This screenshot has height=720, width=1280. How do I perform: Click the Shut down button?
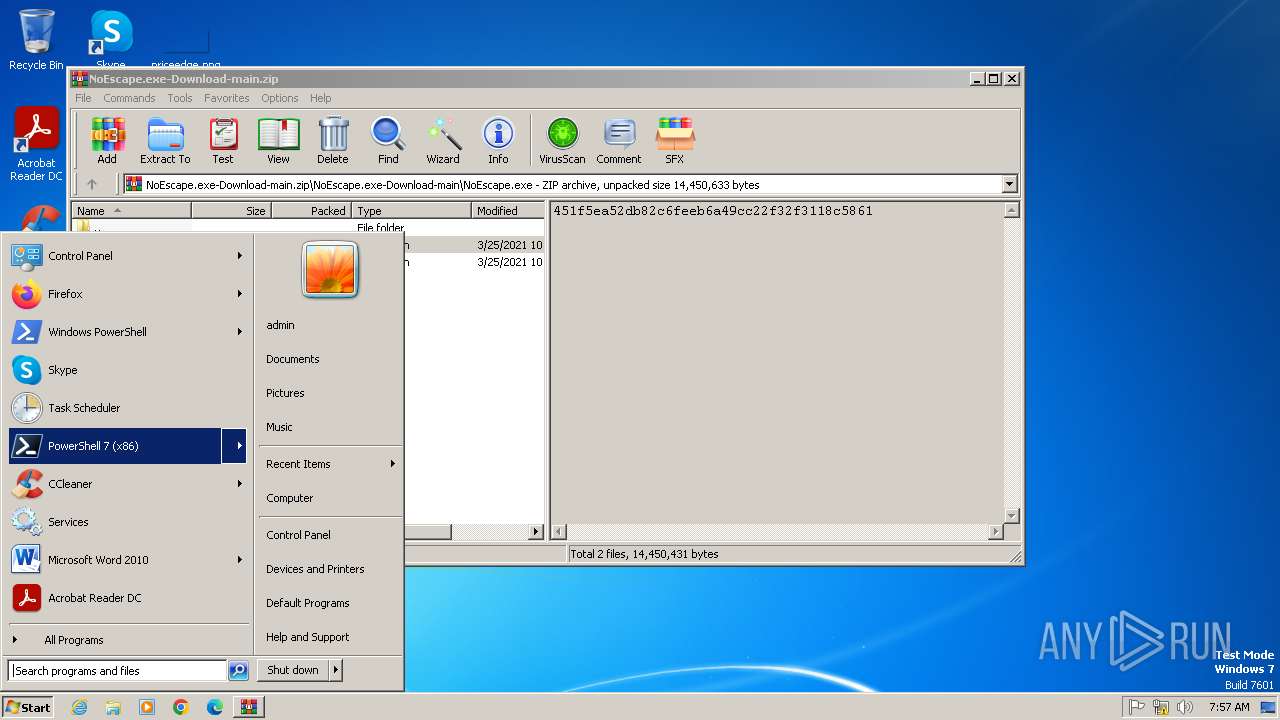coord(293,670)
